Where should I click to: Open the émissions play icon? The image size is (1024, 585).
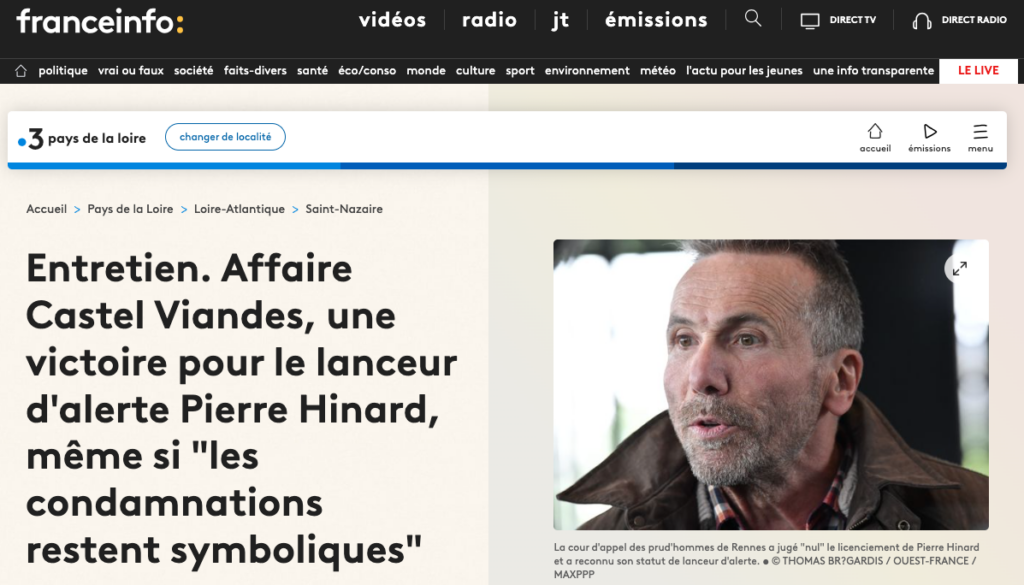[x=930, y=131]
